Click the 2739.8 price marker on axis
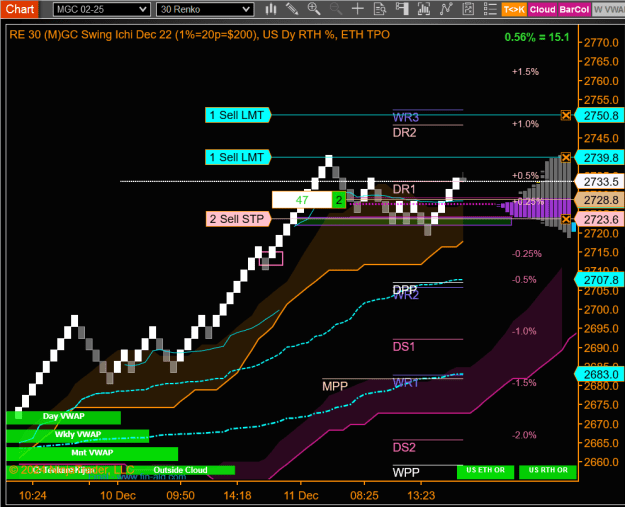The height and width of the screenshot is (507, 625). (x=599, y=158)
